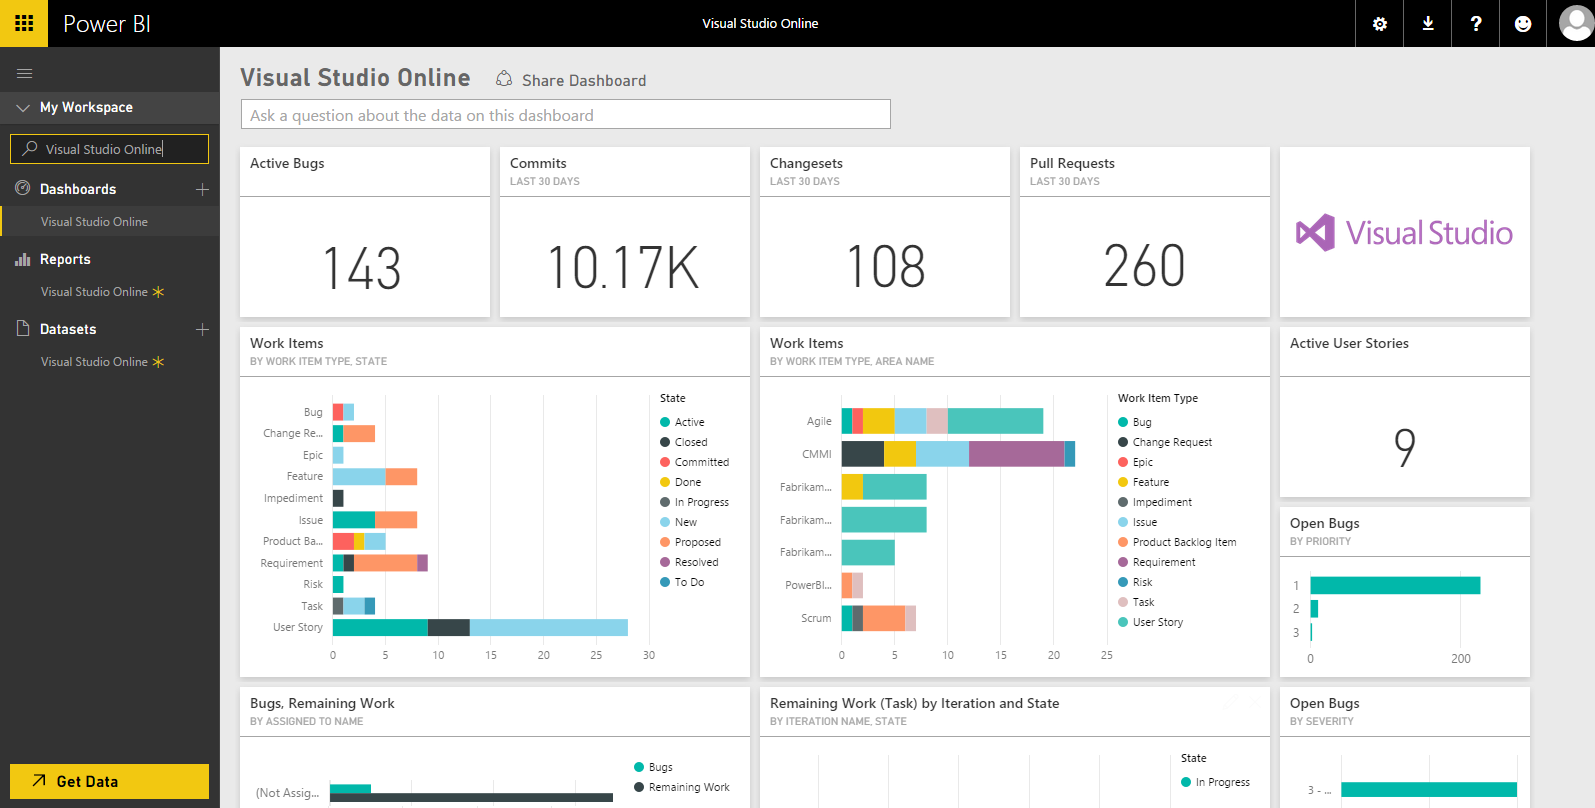Viewport: 1595px width, 808px height.
Task: Click the Epic work item type legend swatch
Action: point(1123,462)
